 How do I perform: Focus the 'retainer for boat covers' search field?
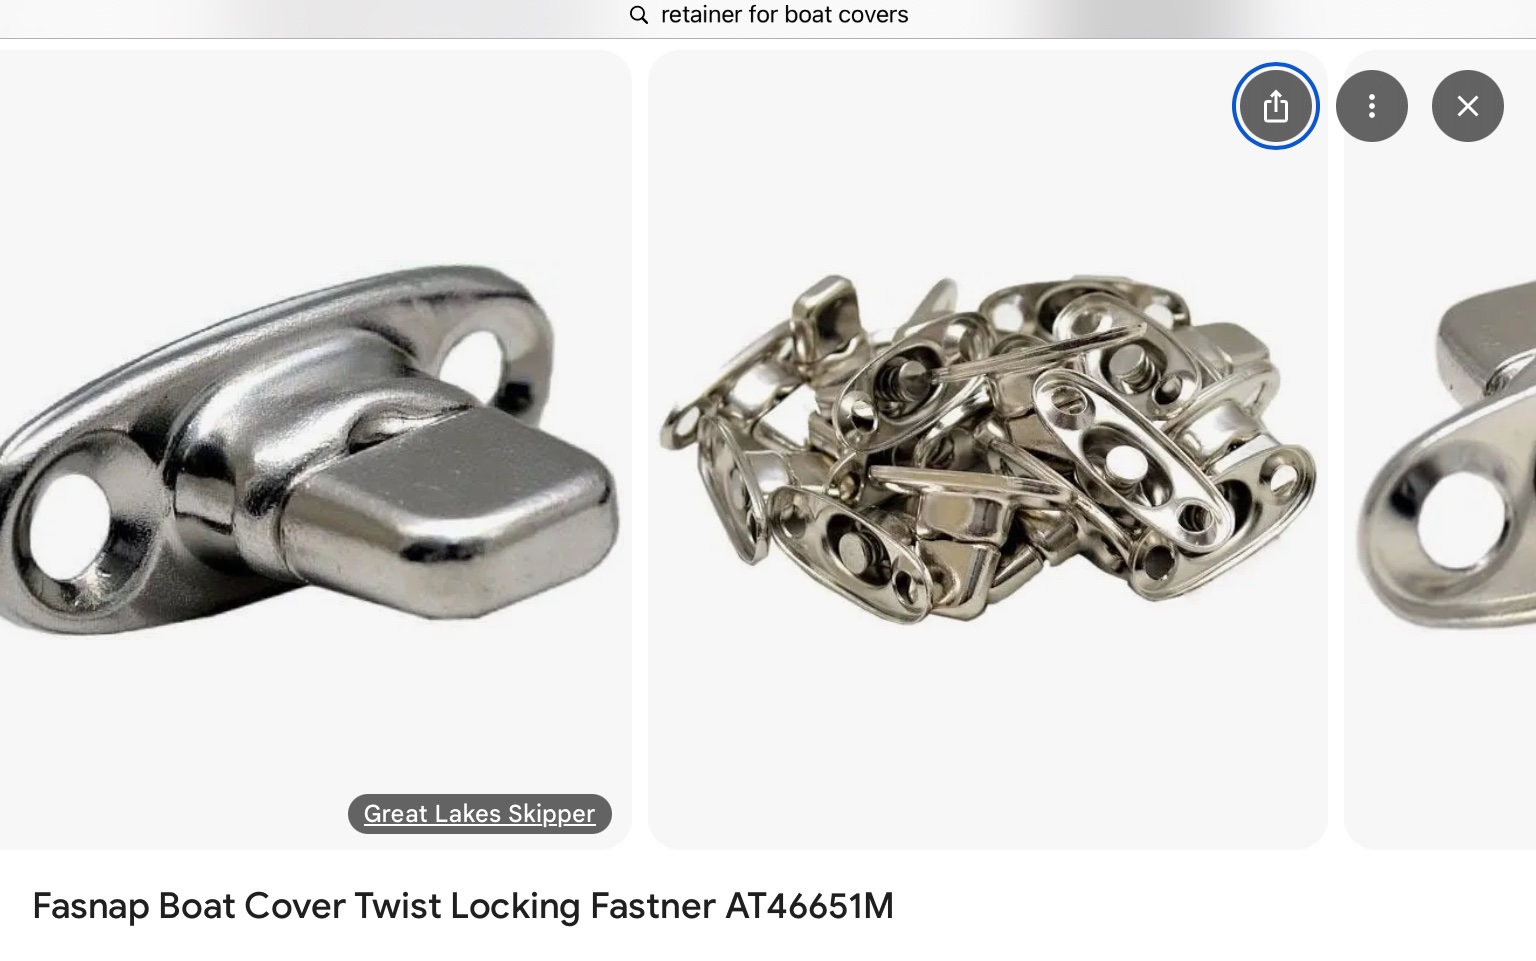(x=768, y=15)
